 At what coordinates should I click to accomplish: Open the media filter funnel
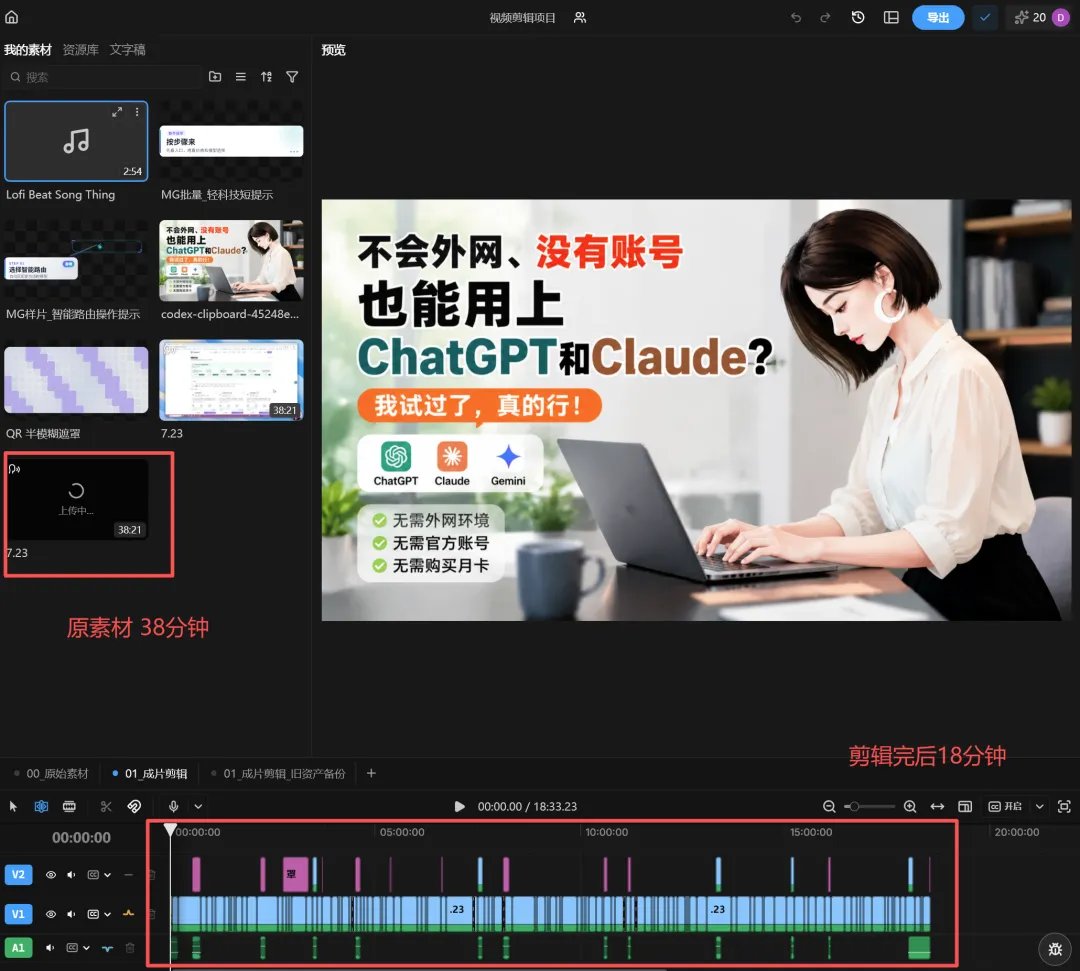coord(292,77)
